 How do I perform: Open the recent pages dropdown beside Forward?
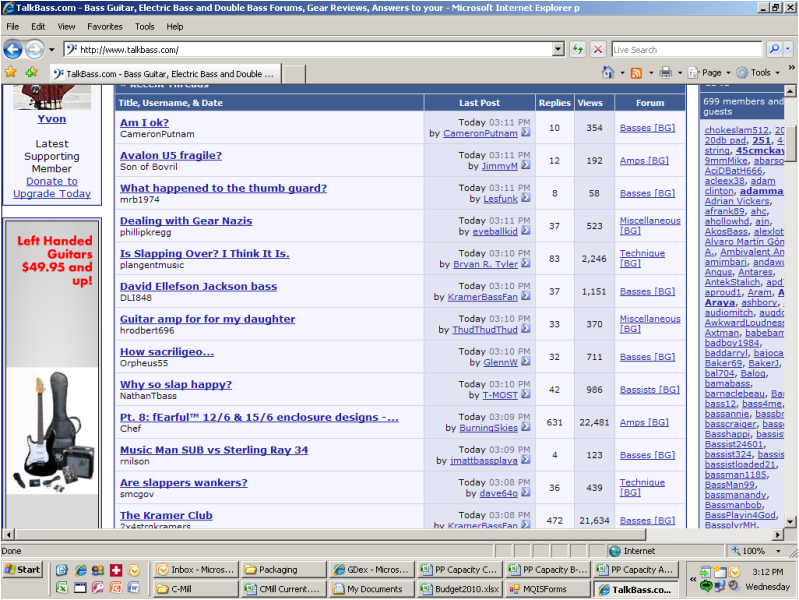click(x=51, y=50)
